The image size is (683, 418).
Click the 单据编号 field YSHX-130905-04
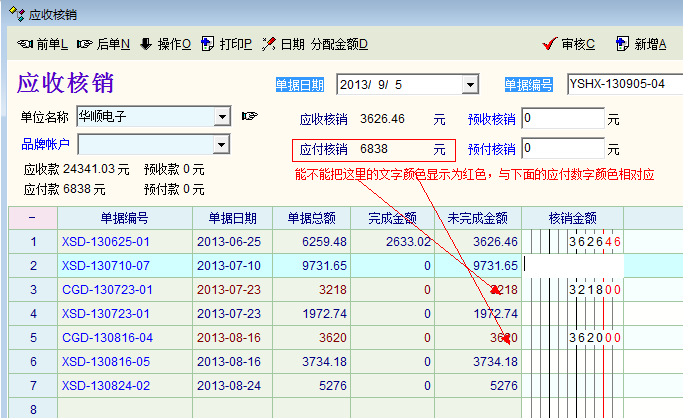click(x=624, y=84)
